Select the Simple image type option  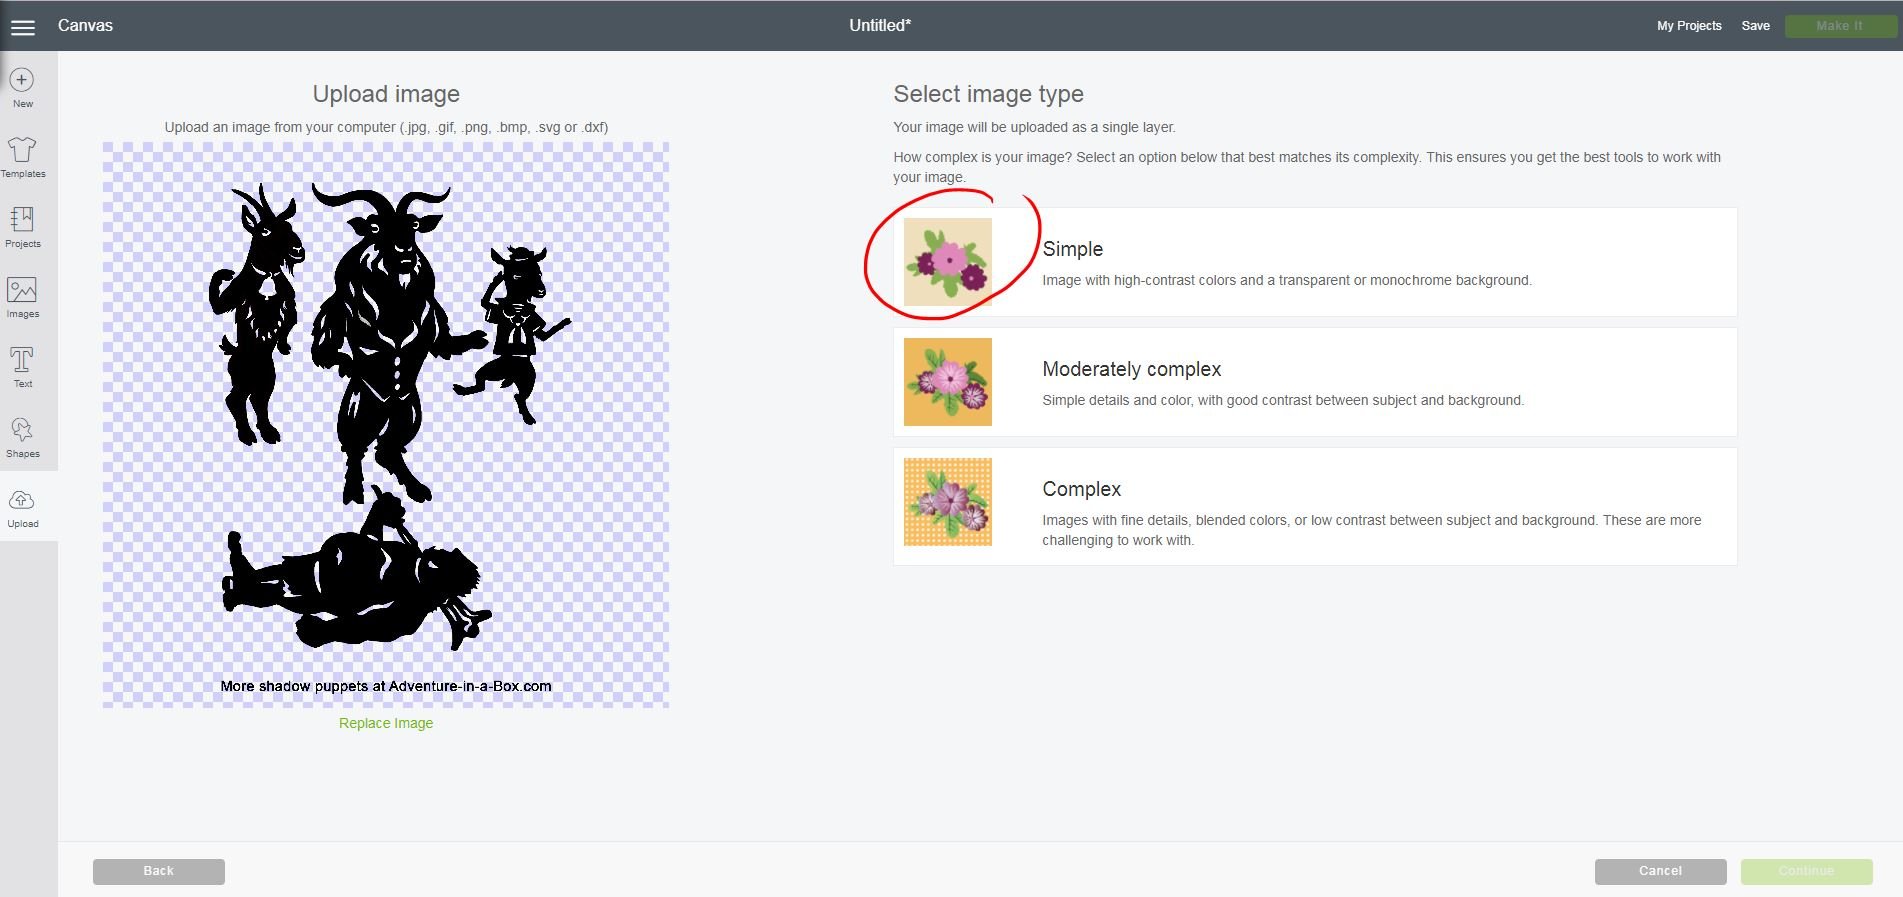pyautogui.click(x=1314, y=262)
